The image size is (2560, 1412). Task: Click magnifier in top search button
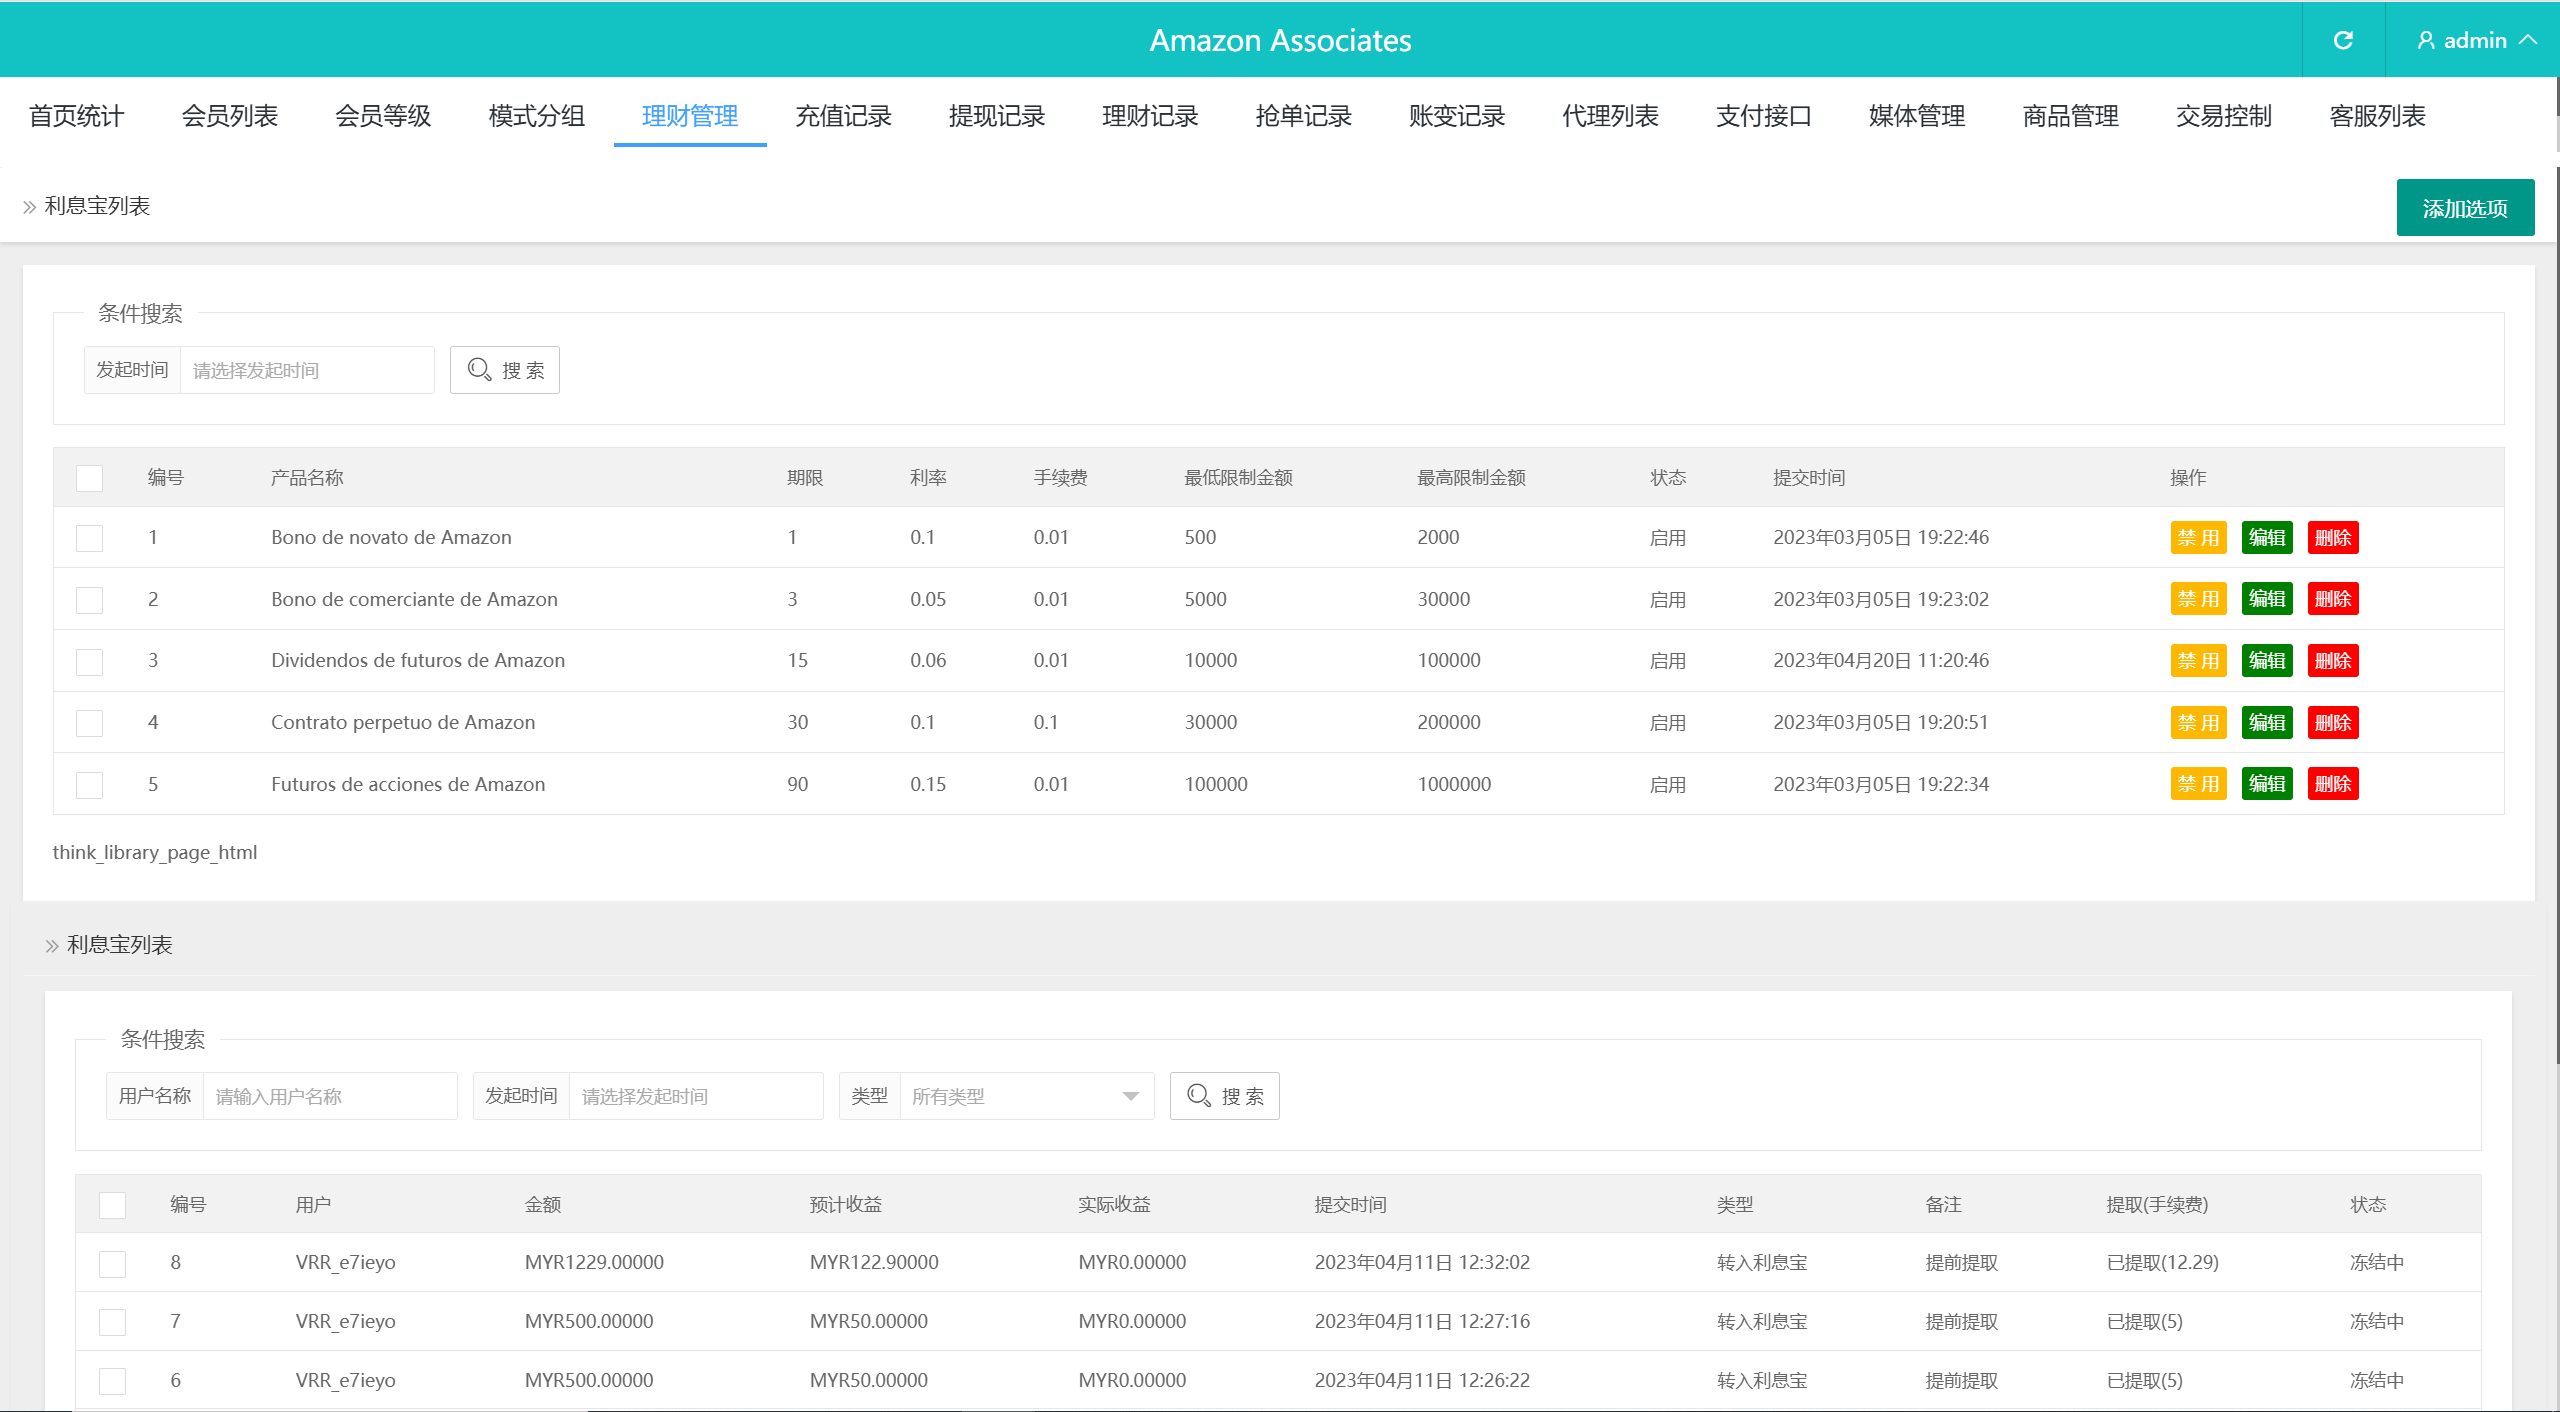coord(479,370)
